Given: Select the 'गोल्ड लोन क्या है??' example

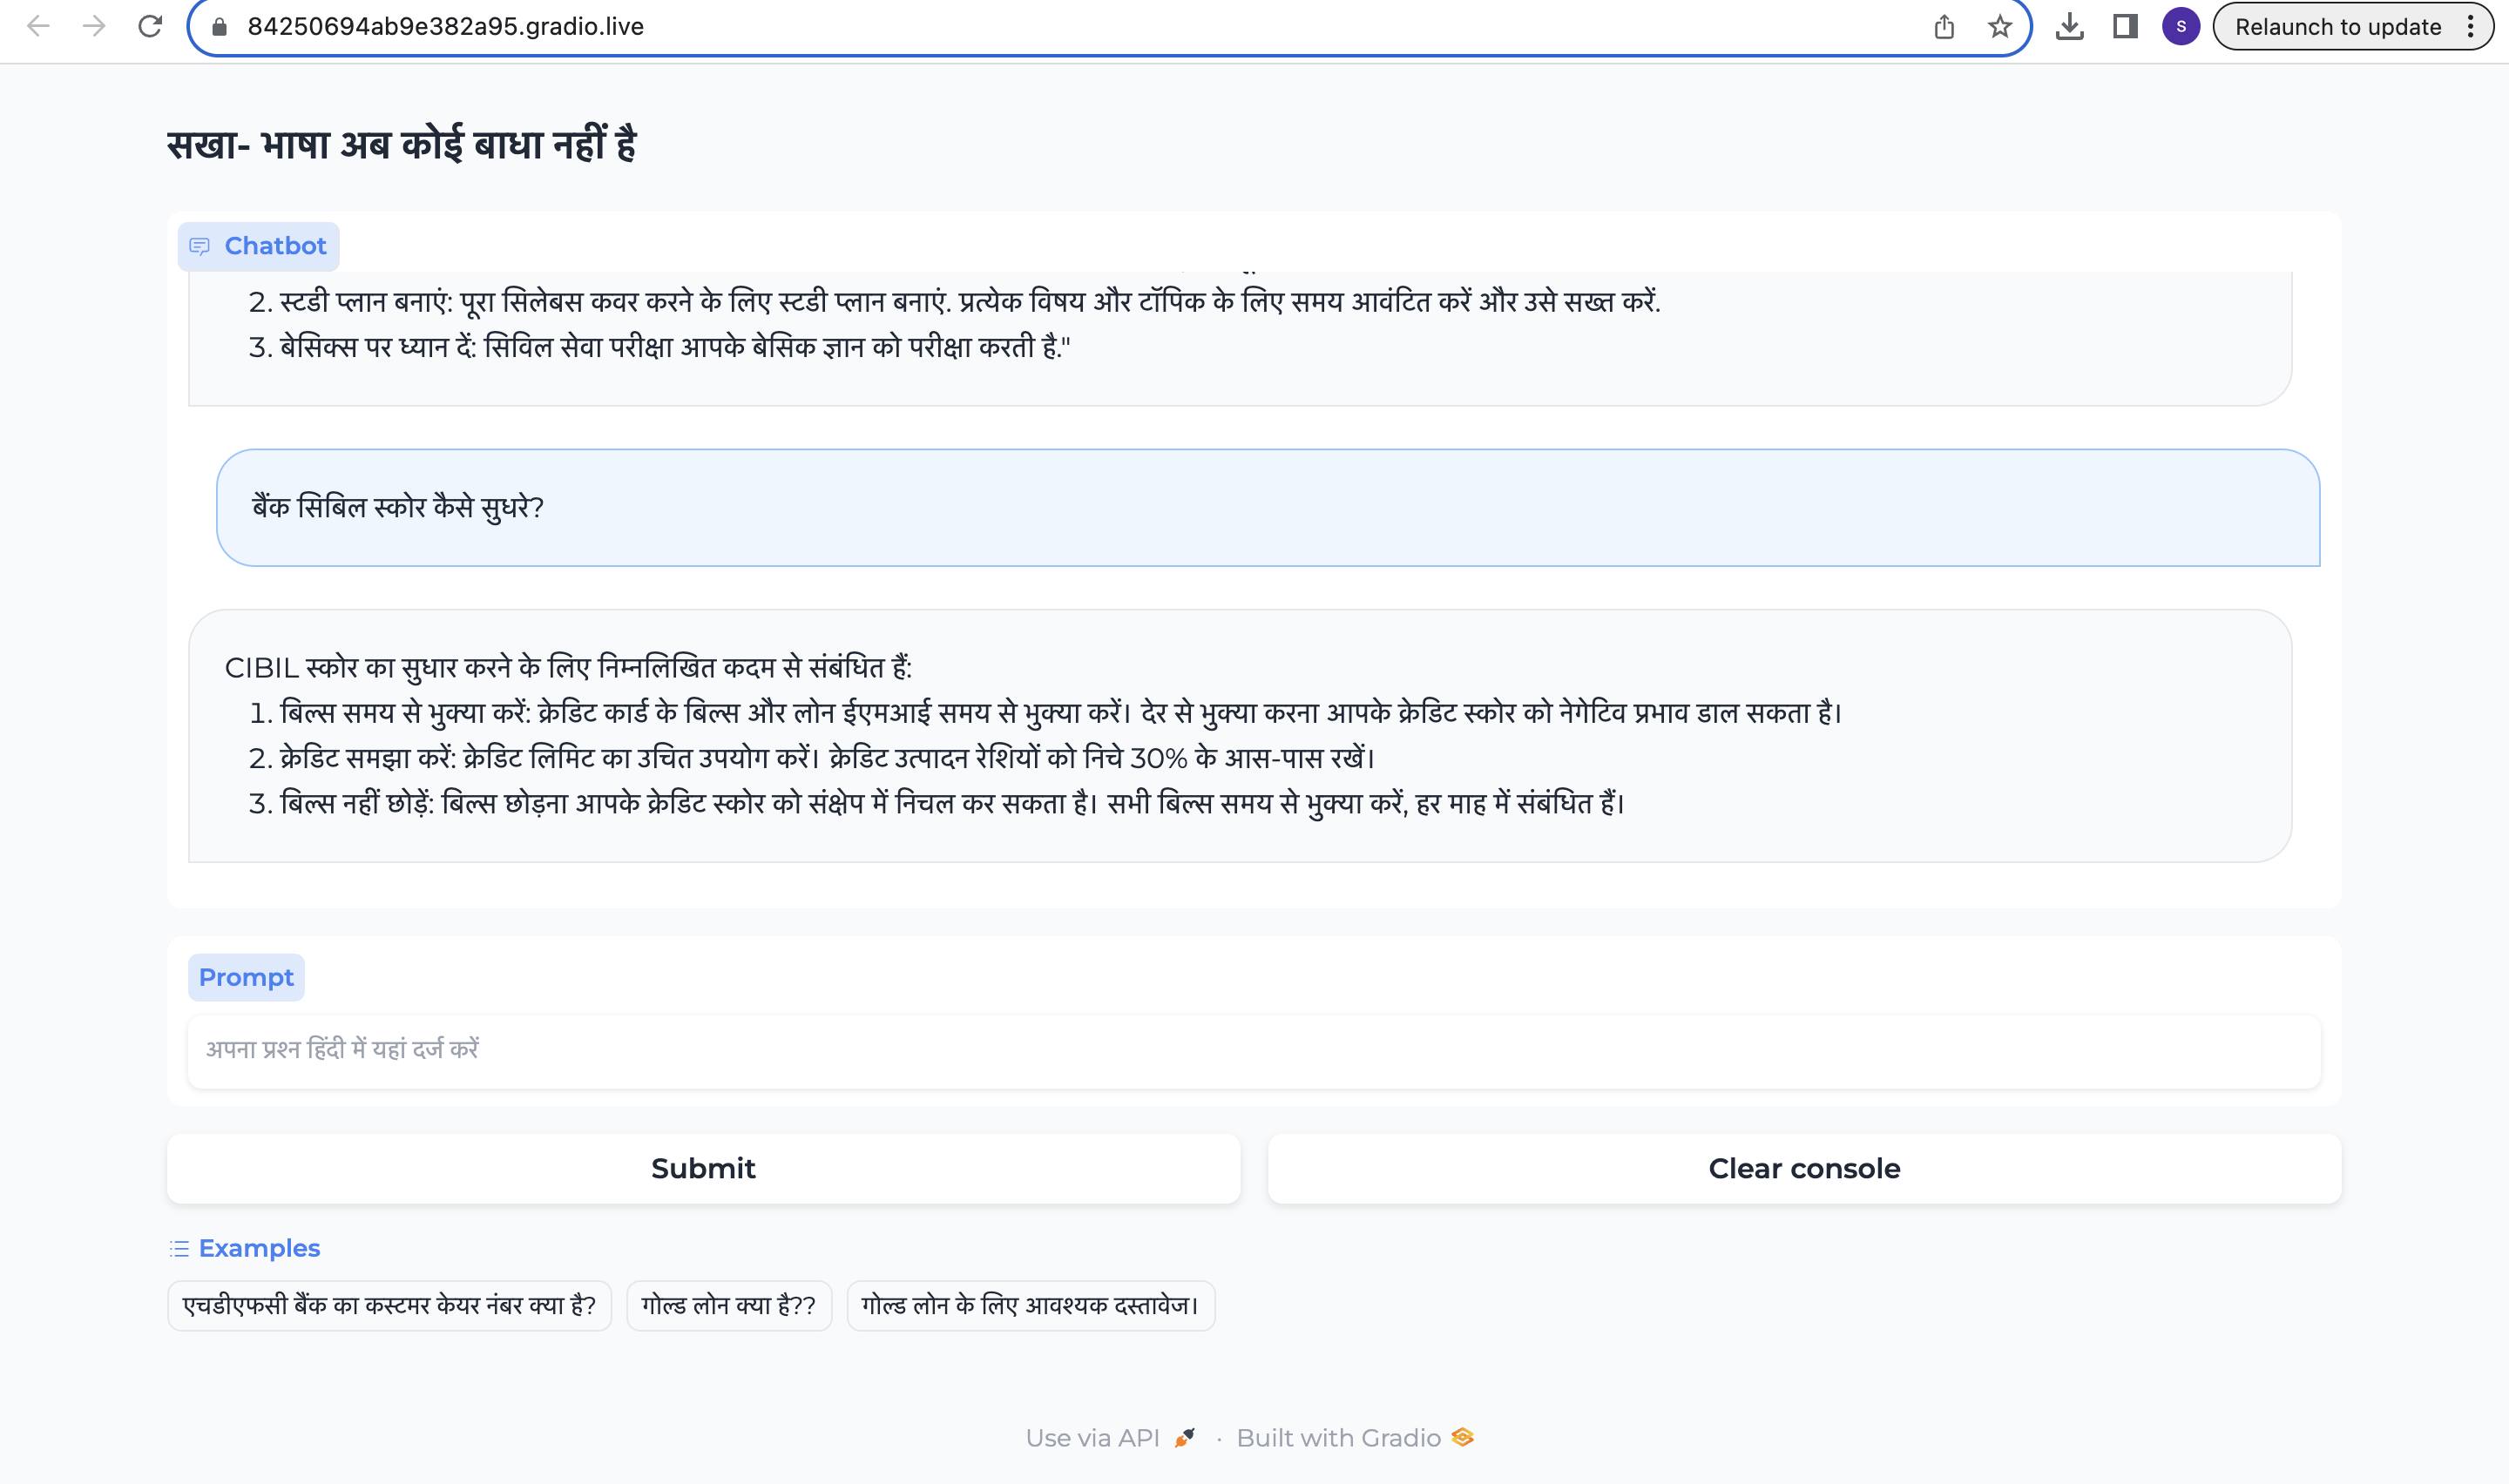Looking at the screenshot, I should click(x=728, y=1306).
